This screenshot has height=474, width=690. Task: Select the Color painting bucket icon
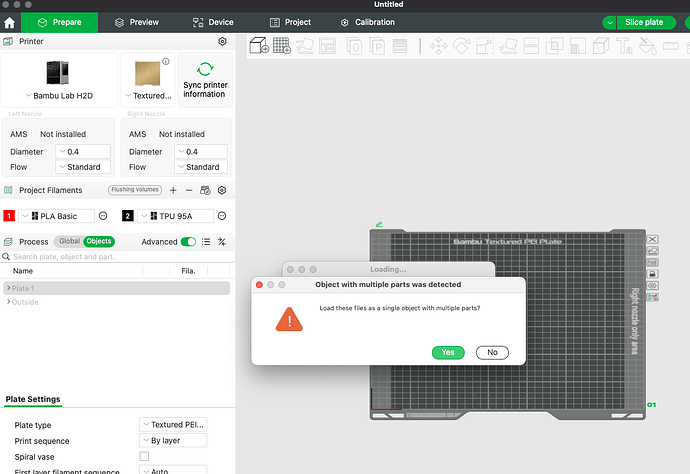coord(647,46)
